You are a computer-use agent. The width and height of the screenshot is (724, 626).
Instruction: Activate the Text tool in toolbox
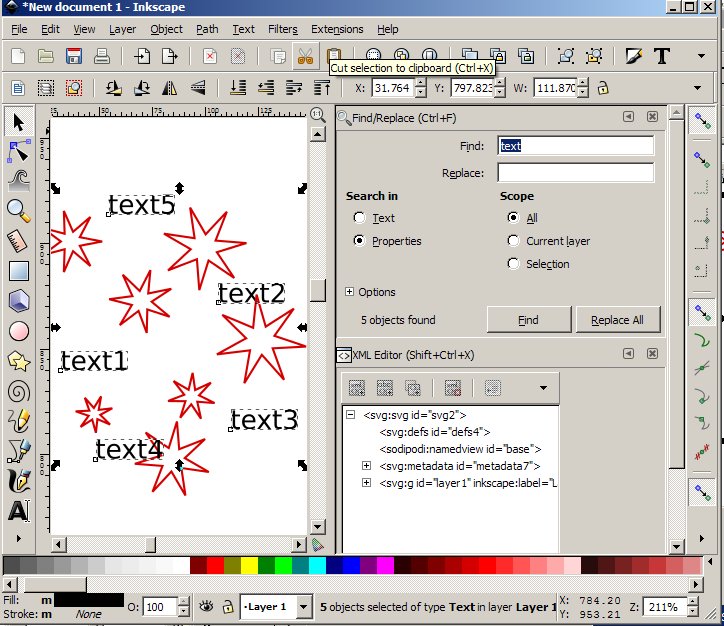18,511
